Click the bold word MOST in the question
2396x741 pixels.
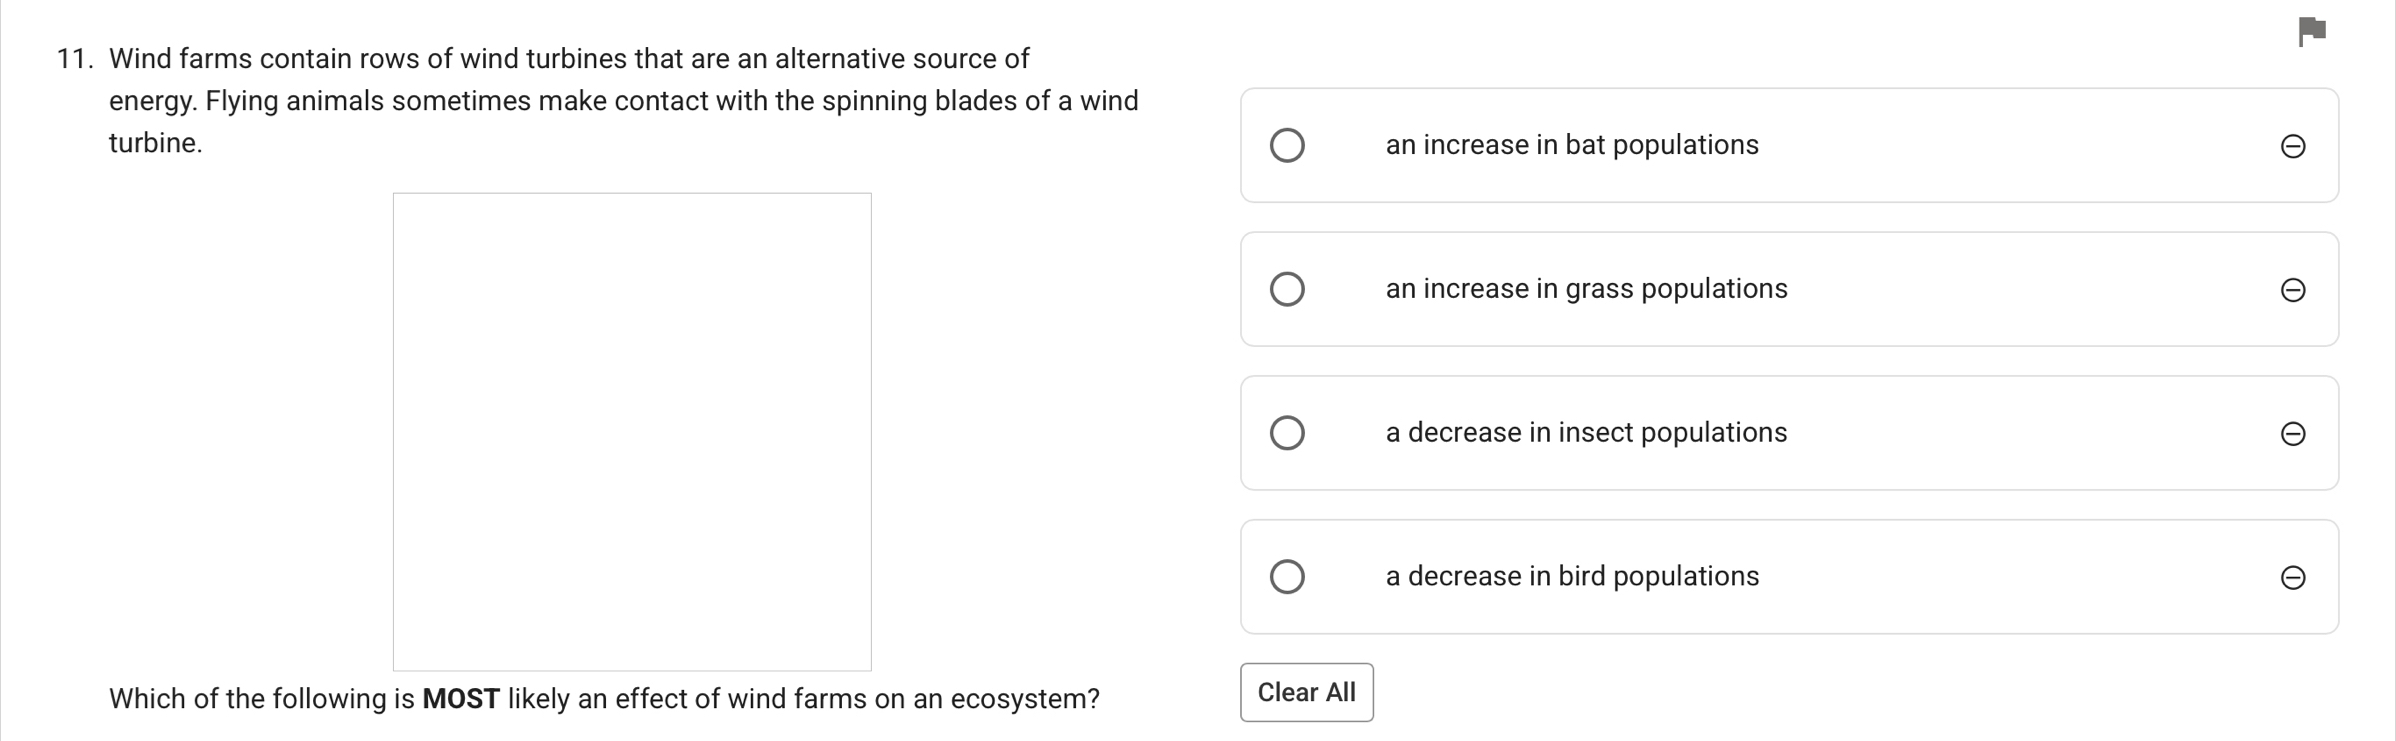tap(461, 698)
